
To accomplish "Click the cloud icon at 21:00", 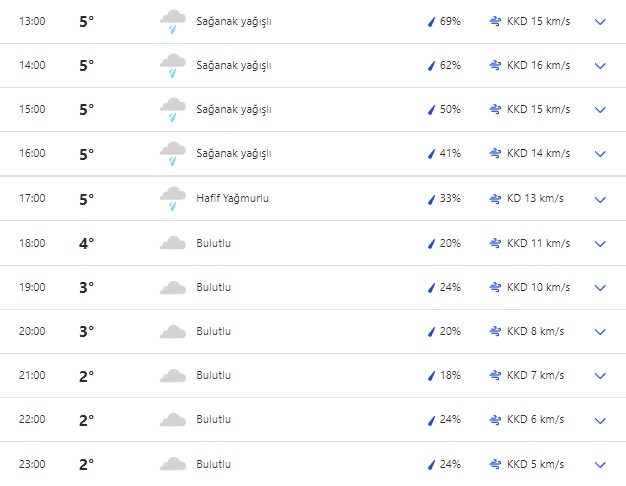I will [x=173, y=376].
